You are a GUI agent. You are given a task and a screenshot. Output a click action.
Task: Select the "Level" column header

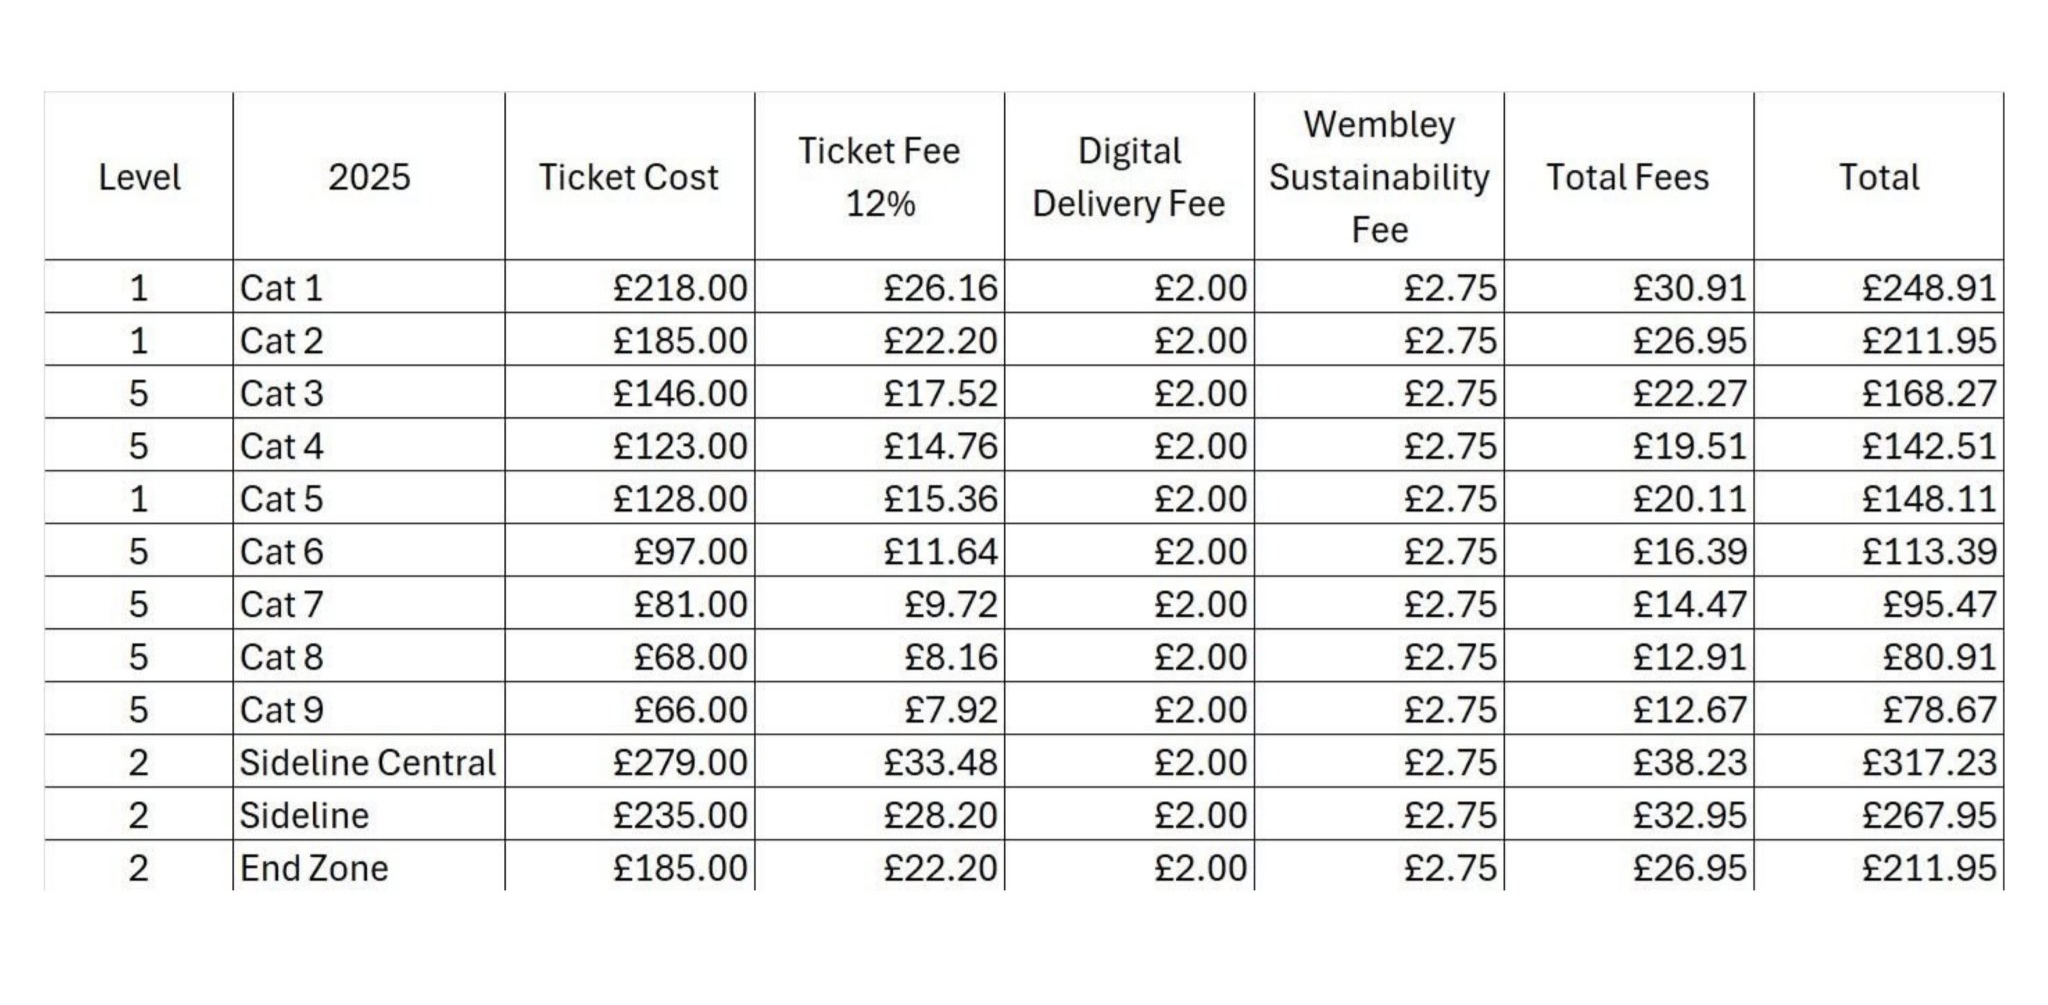tap(139, 177)
